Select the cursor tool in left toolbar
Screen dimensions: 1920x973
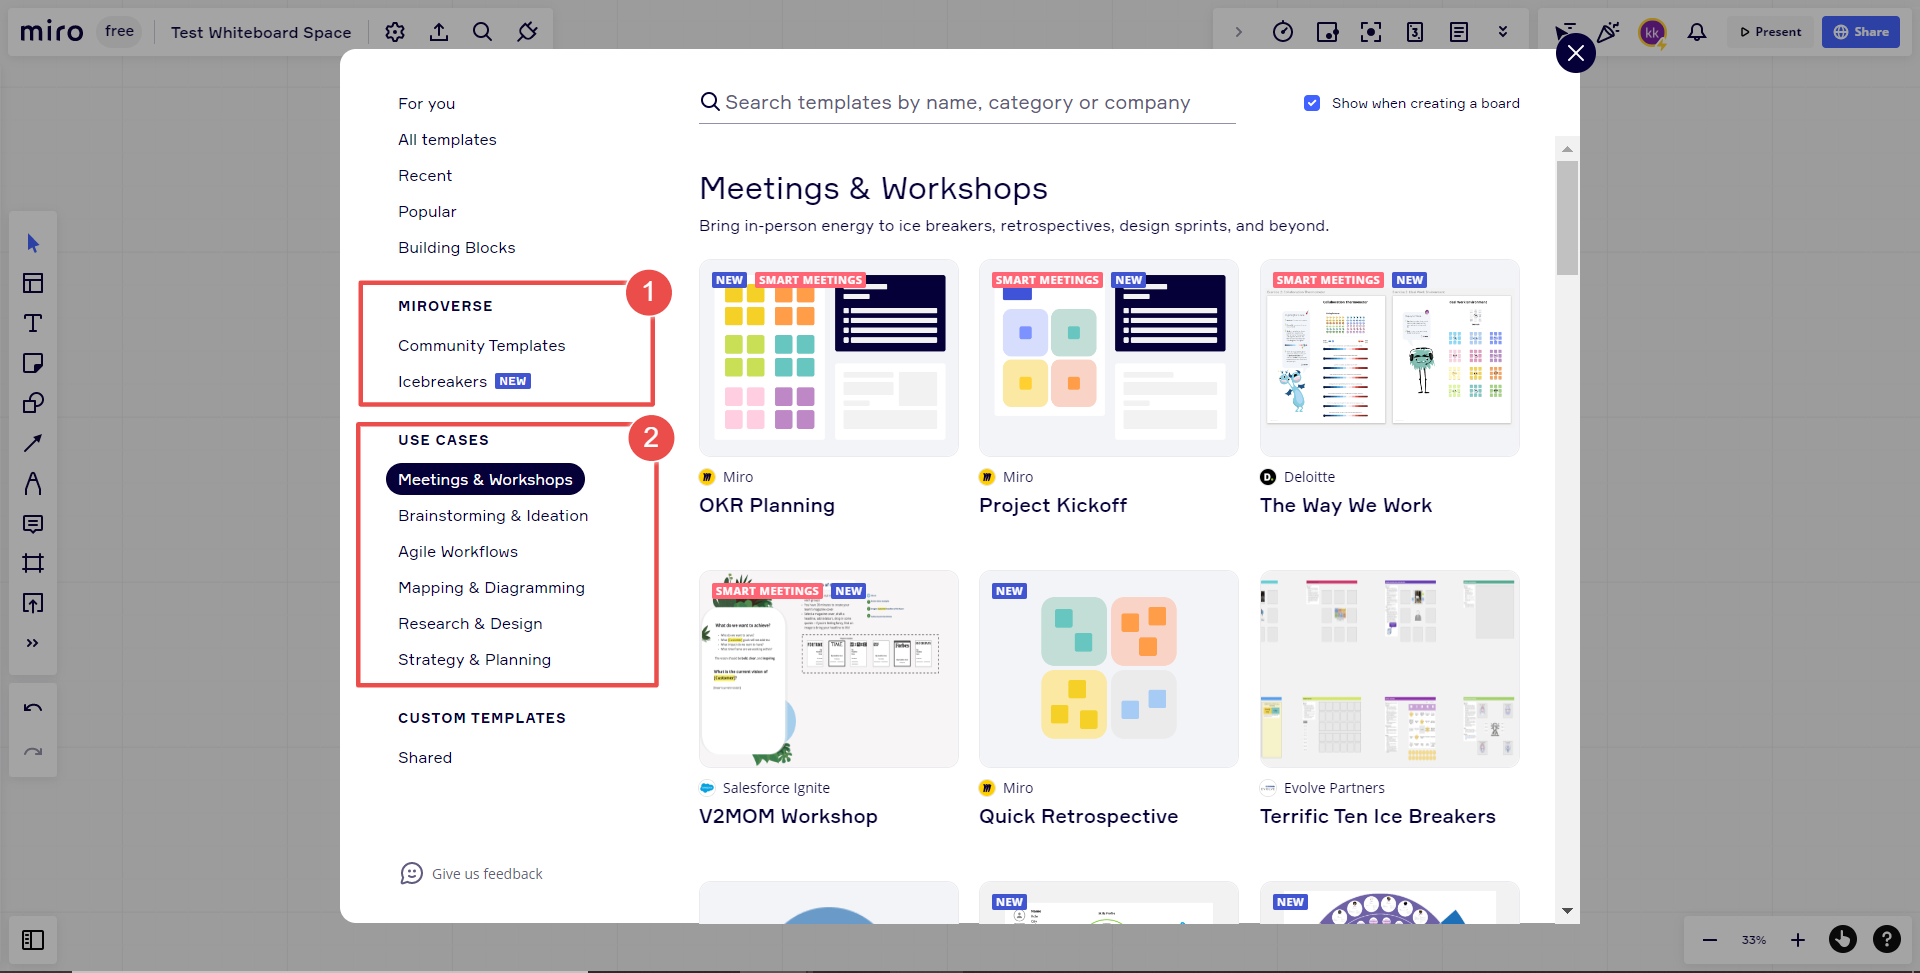pyautogui.click(x=33, y=243)
